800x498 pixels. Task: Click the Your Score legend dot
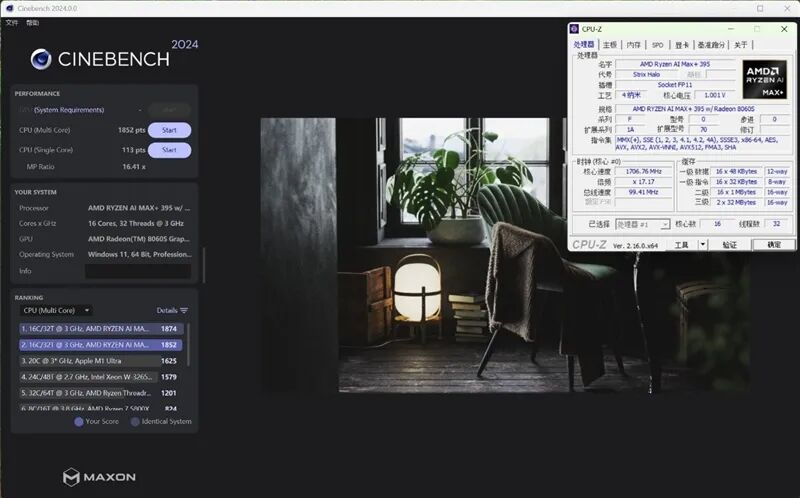point(79,422)
